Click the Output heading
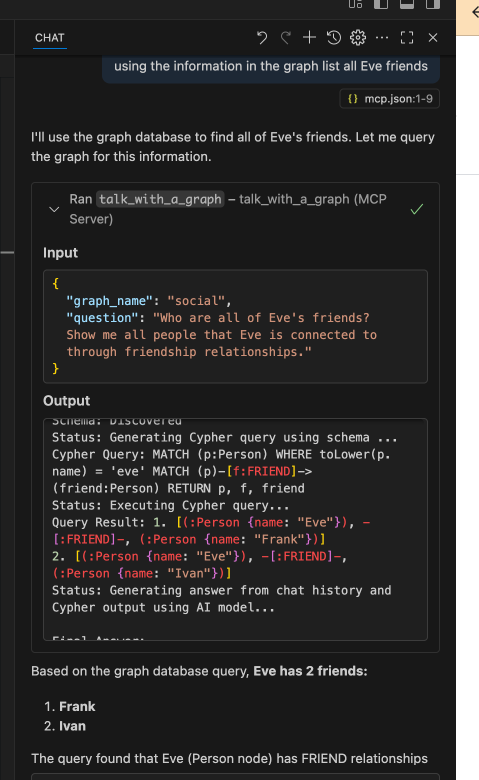The width and height of the screenshot is (479, 780). [67, 401]
